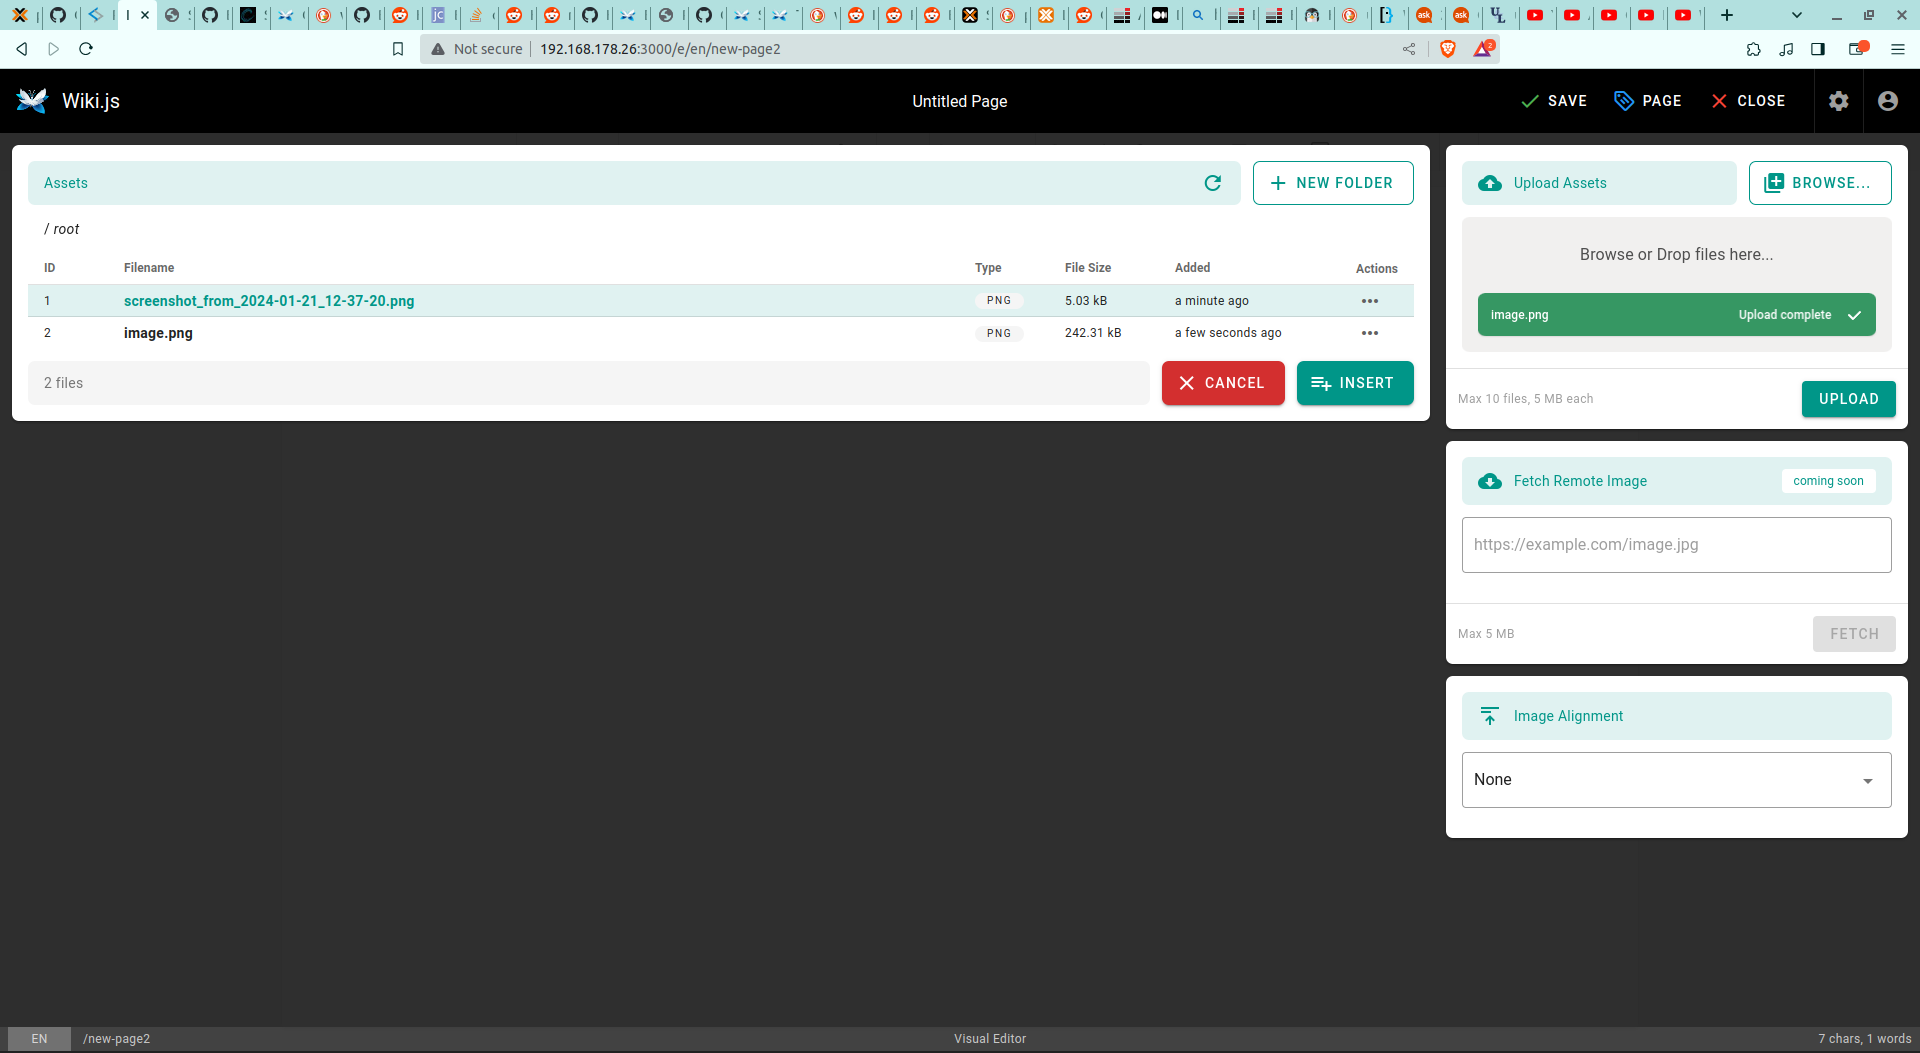Focus the remote image URL field

1675,545
